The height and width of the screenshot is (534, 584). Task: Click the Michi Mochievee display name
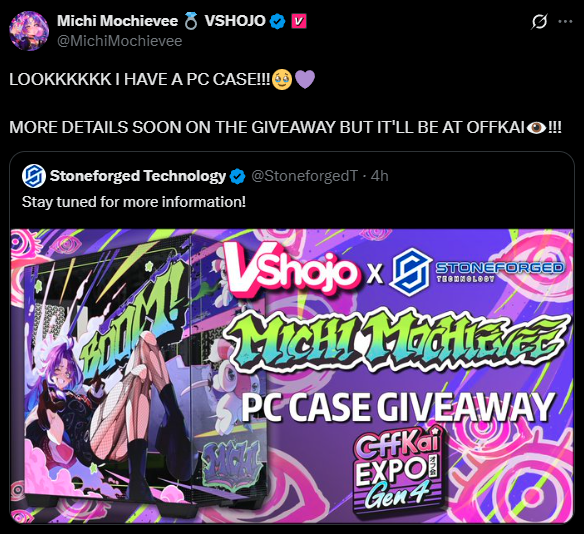pyautogui.click(x=117, y=21)
